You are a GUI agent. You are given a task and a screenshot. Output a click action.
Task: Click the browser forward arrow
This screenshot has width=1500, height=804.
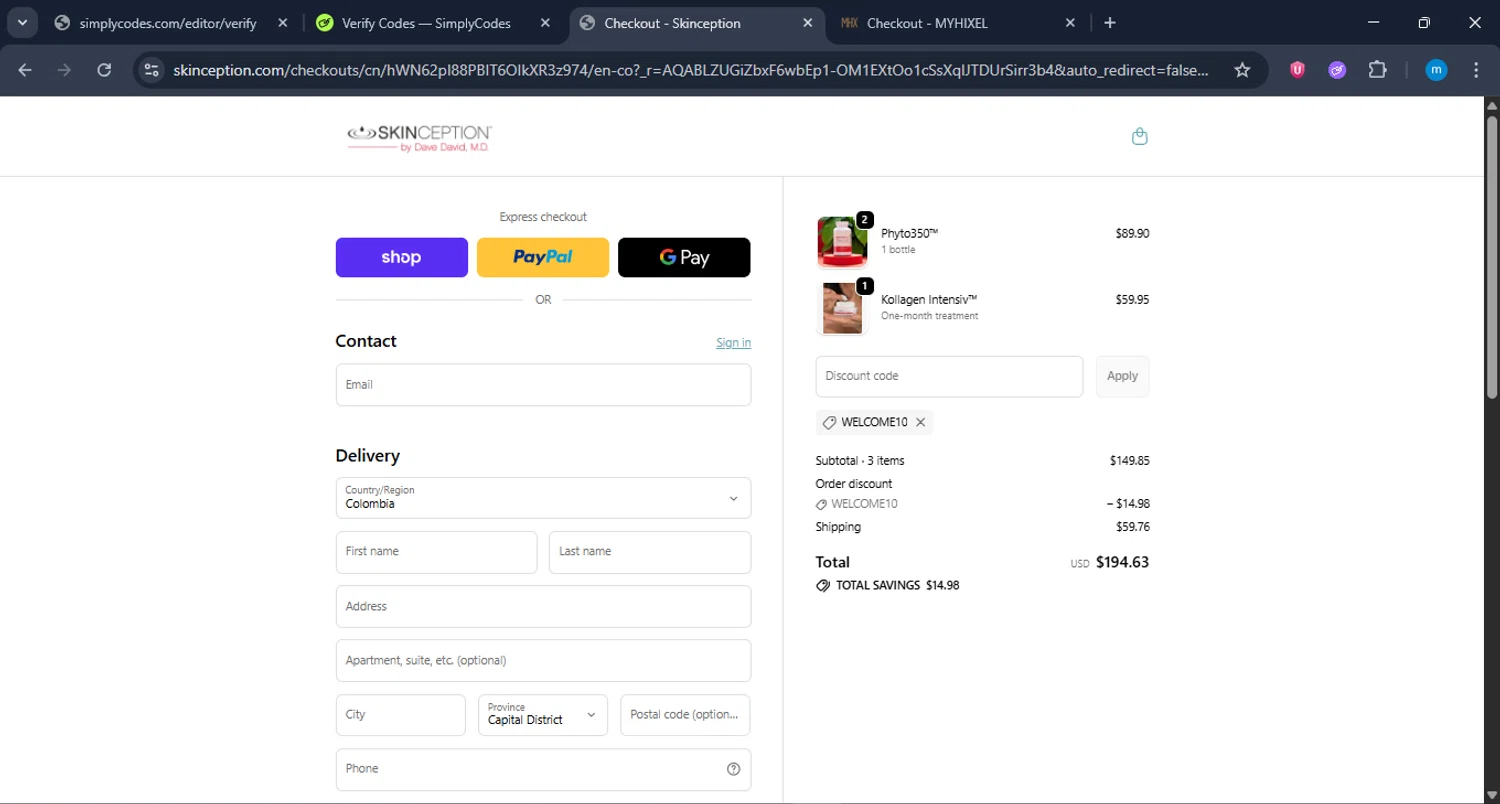[64, 70]
